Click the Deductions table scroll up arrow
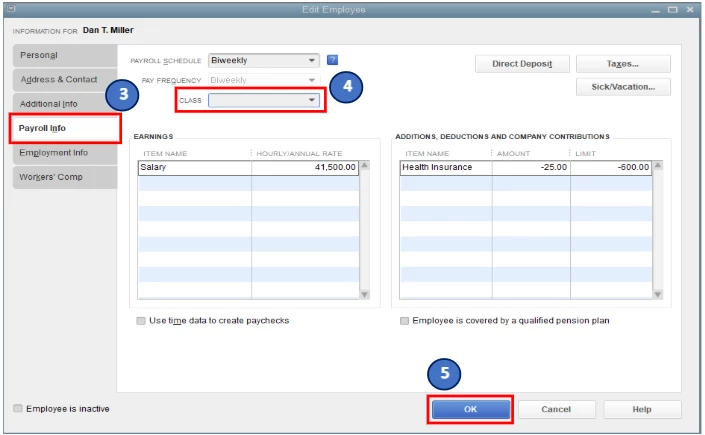705x435 pixels. point(658,165)
